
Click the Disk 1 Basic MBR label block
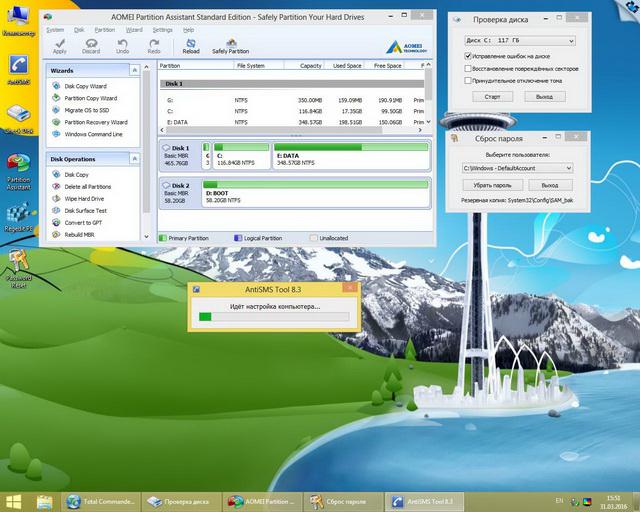pyautogui.click(x=180, y=155)
